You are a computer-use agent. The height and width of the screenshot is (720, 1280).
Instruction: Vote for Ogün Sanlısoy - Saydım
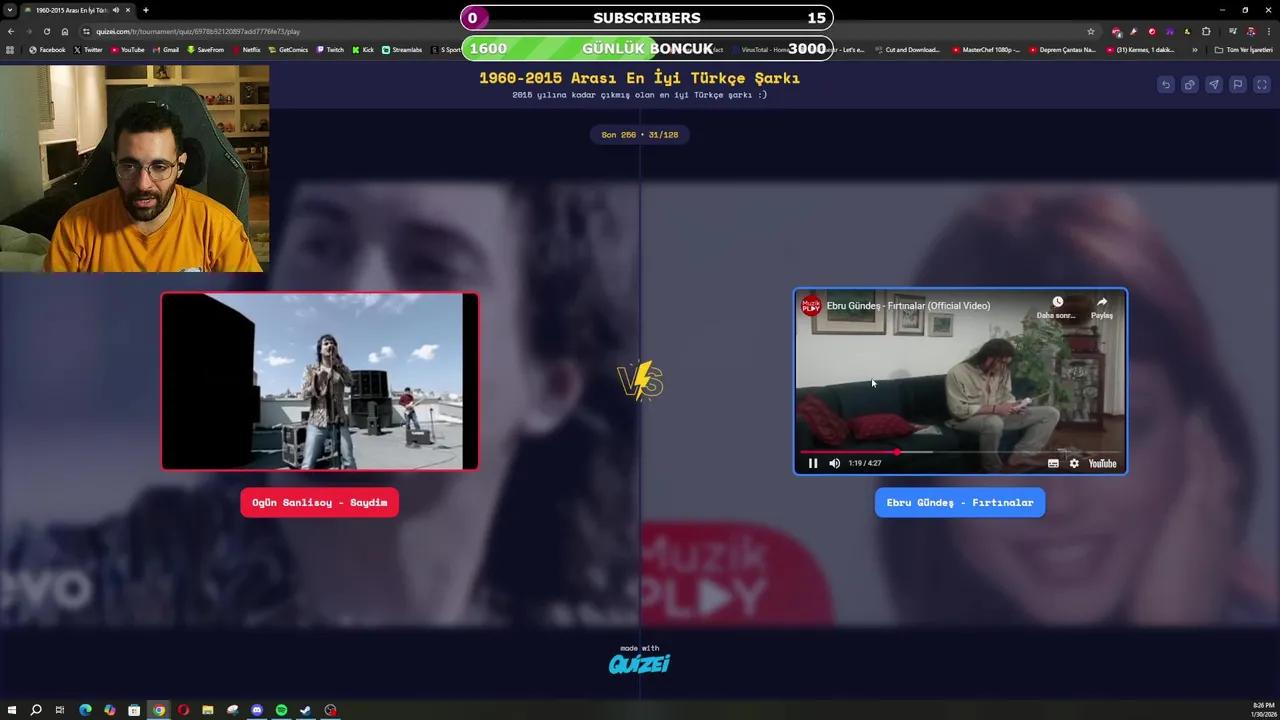(319, 502)
